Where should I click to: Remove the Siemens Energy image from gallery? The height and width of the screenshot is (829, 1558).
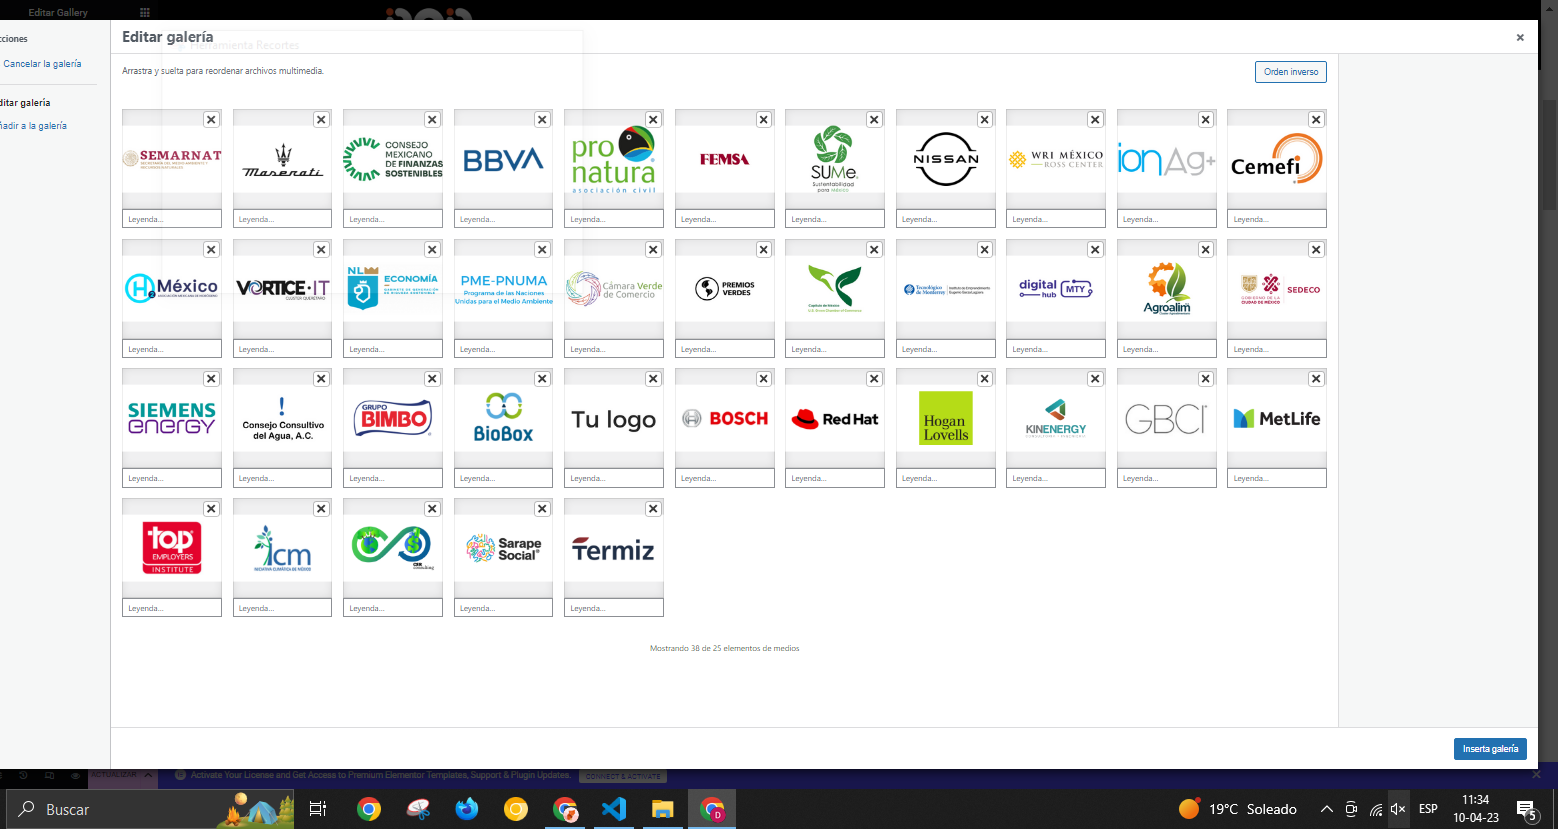pos(211,379)
